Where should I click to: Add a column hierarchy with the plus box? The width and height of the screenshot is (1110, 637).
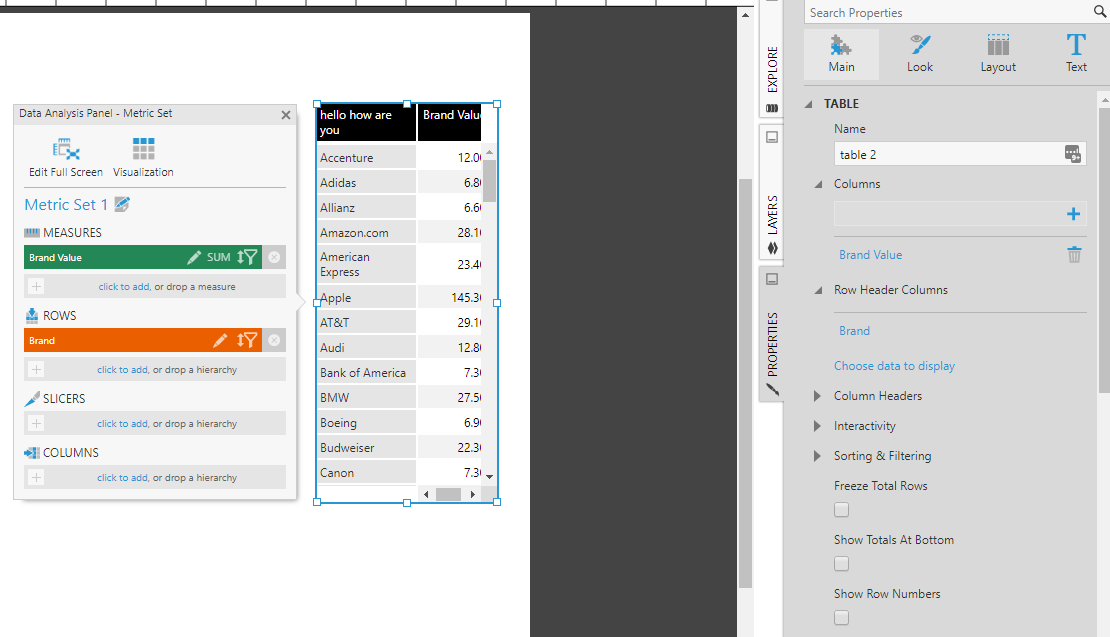(36, 478)
